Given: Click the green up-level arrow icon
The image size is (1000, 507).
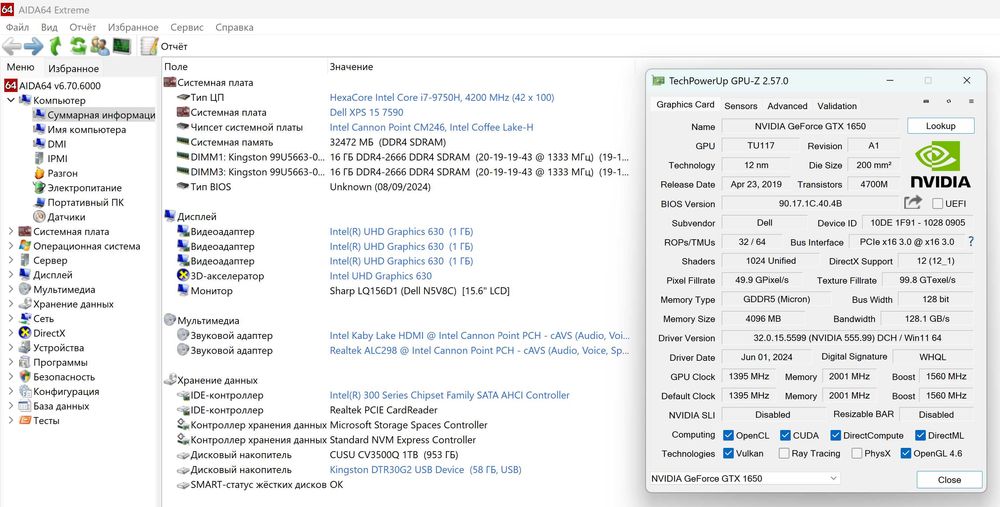Looking at the screenshot, I should tap(56, 46).
